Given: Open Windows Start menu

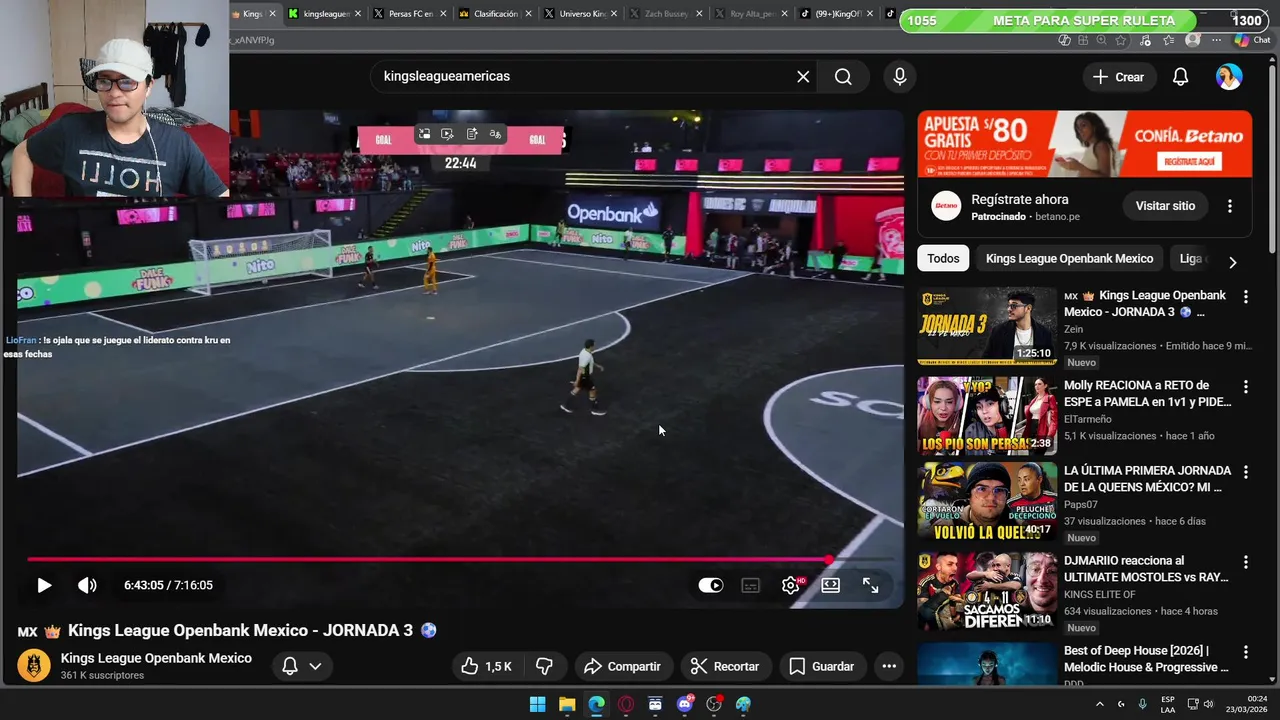Looking at the screenshot, I should pos(537,704).
